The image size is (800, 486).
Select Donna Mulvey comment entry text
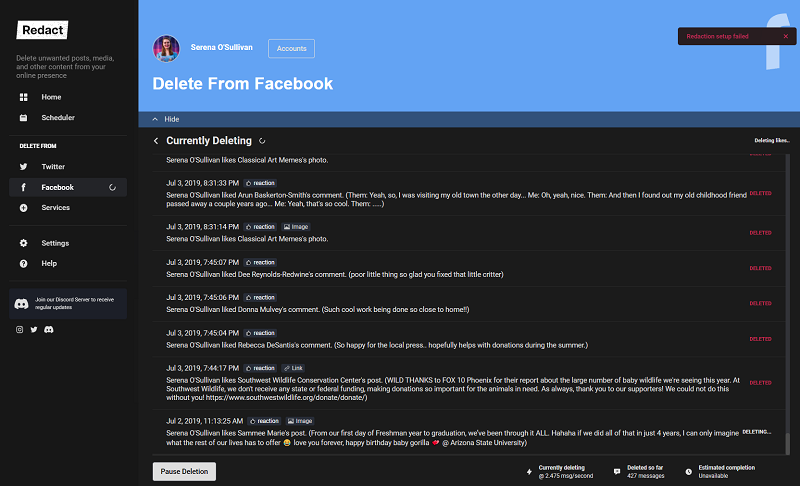pos(317,310)
